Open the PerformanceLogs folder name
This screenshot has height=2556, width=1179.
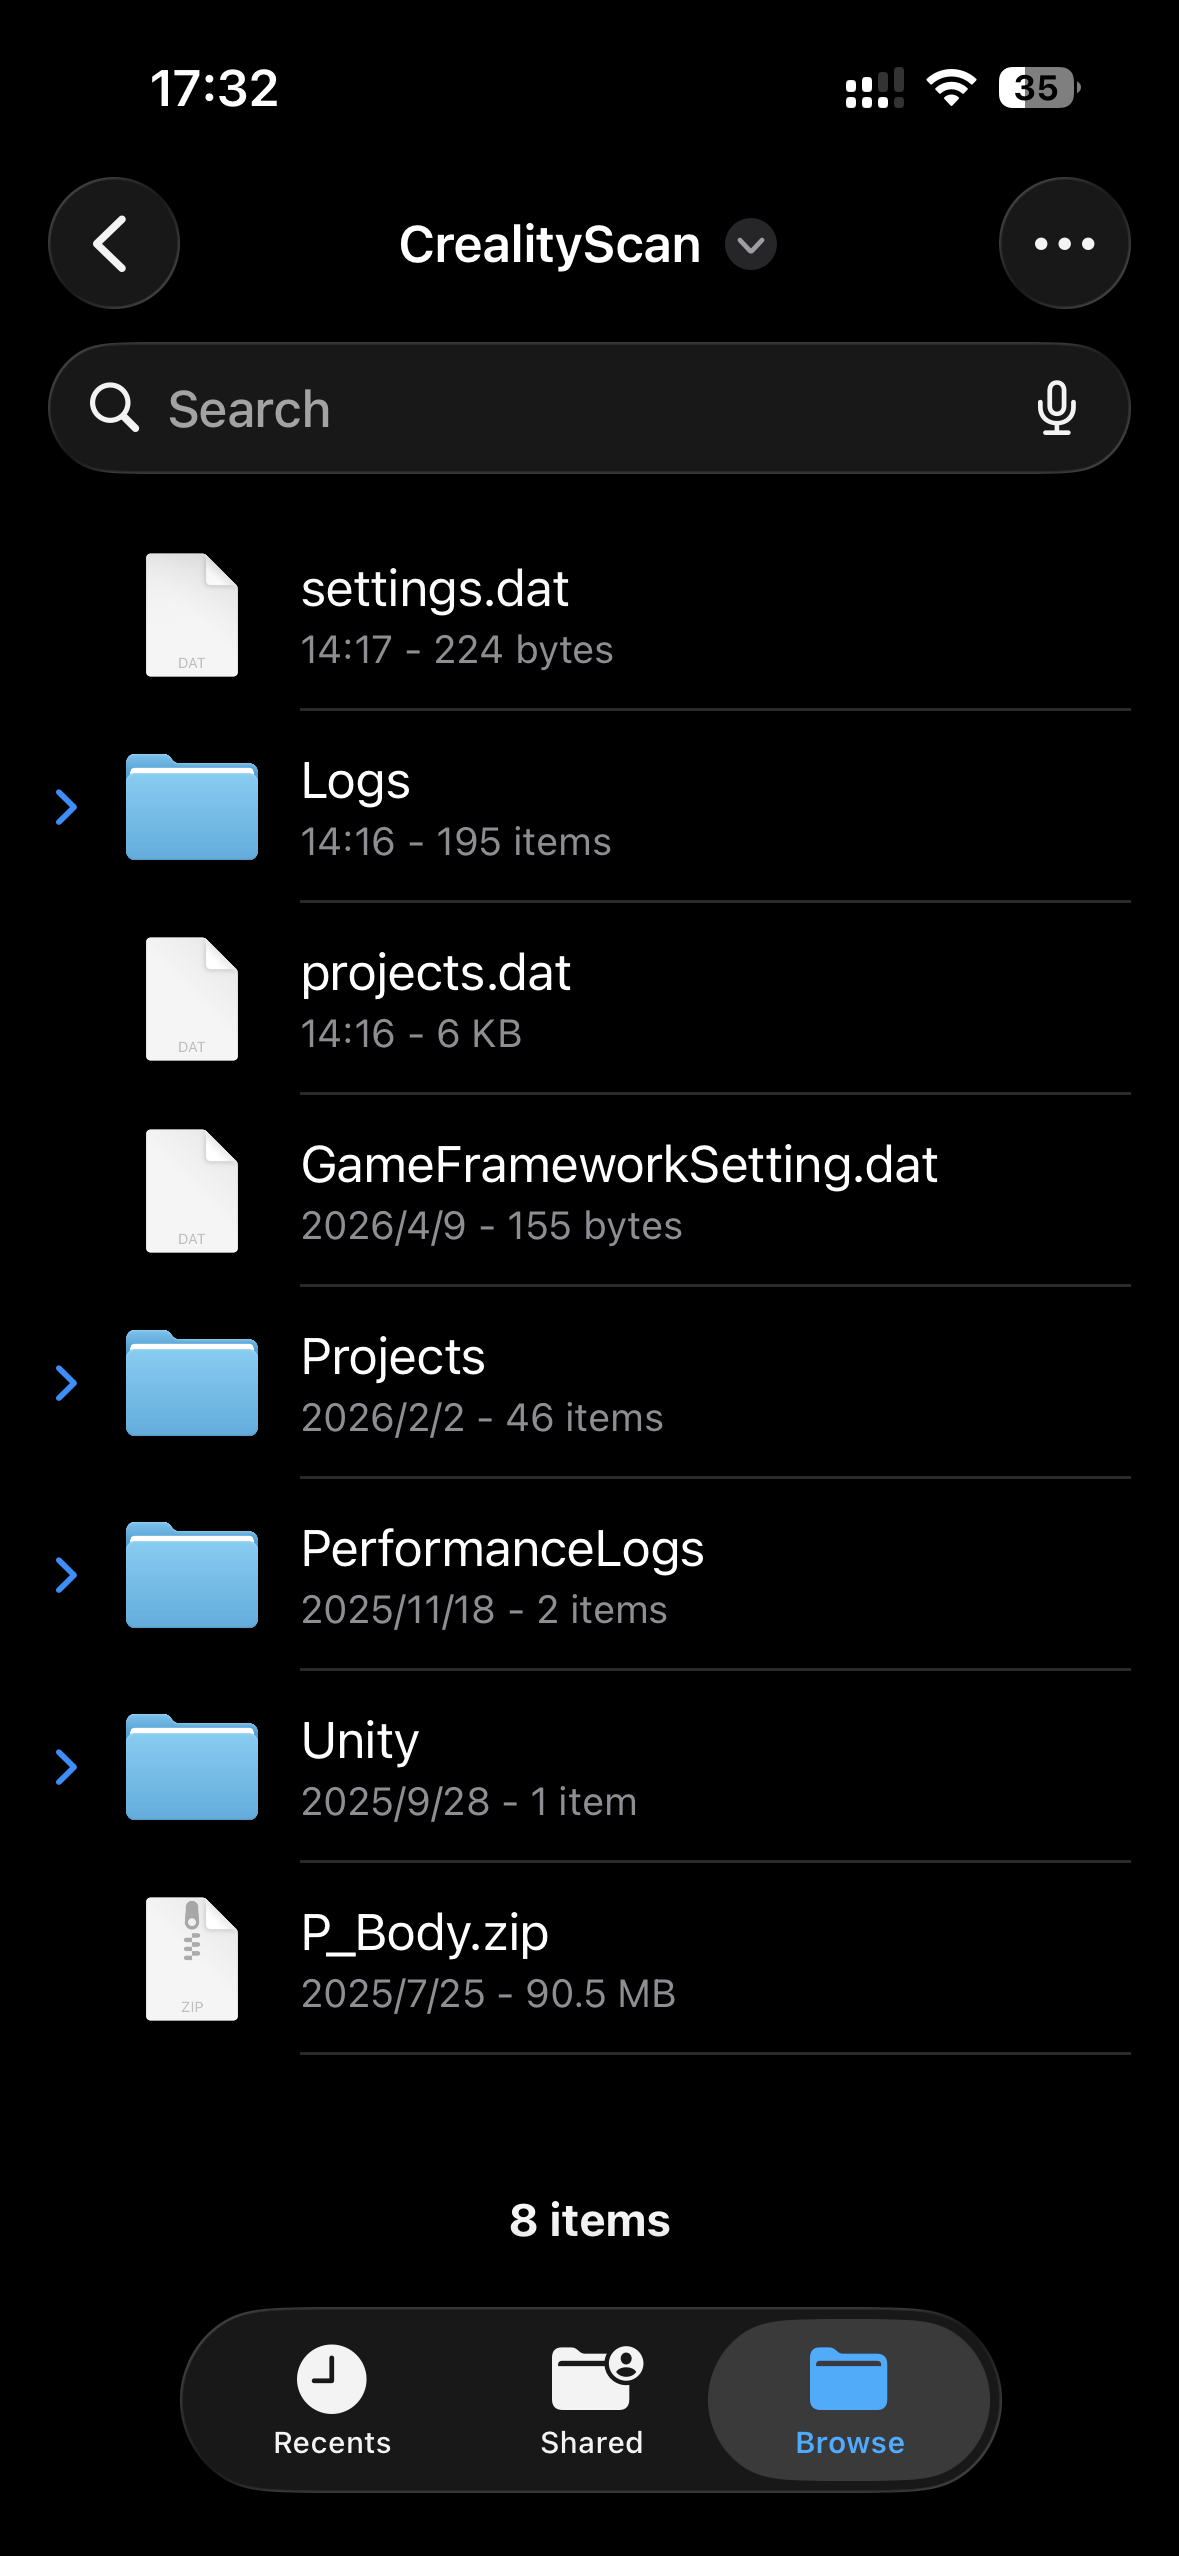(502, 1549)
